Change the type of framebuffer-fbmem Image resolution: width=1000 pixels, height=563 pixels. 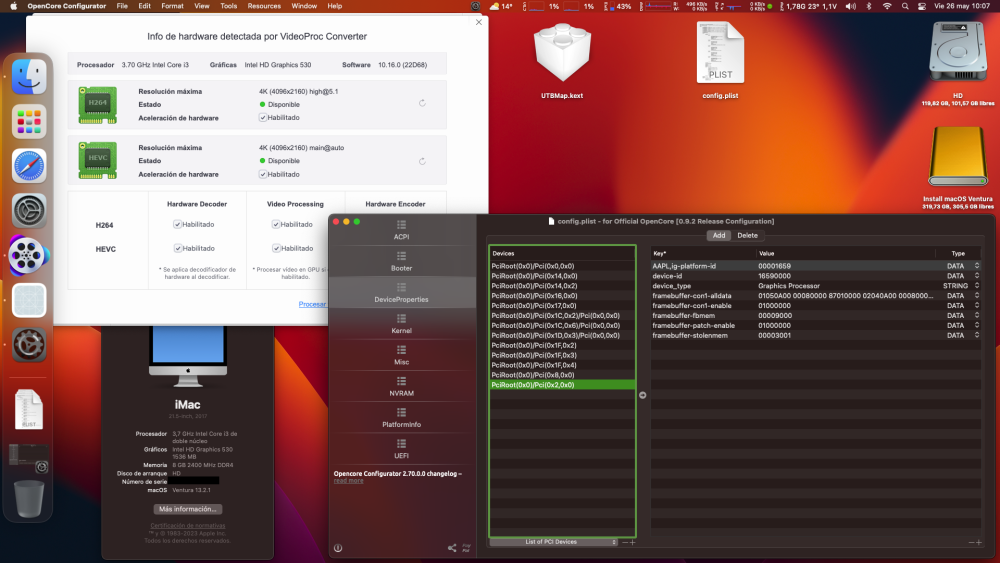tap(976, 316)
